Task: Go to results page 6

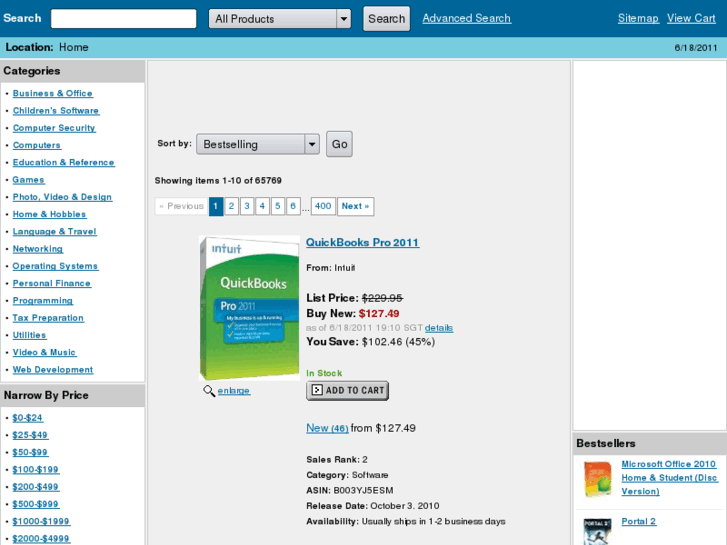Action: [293, 206]
